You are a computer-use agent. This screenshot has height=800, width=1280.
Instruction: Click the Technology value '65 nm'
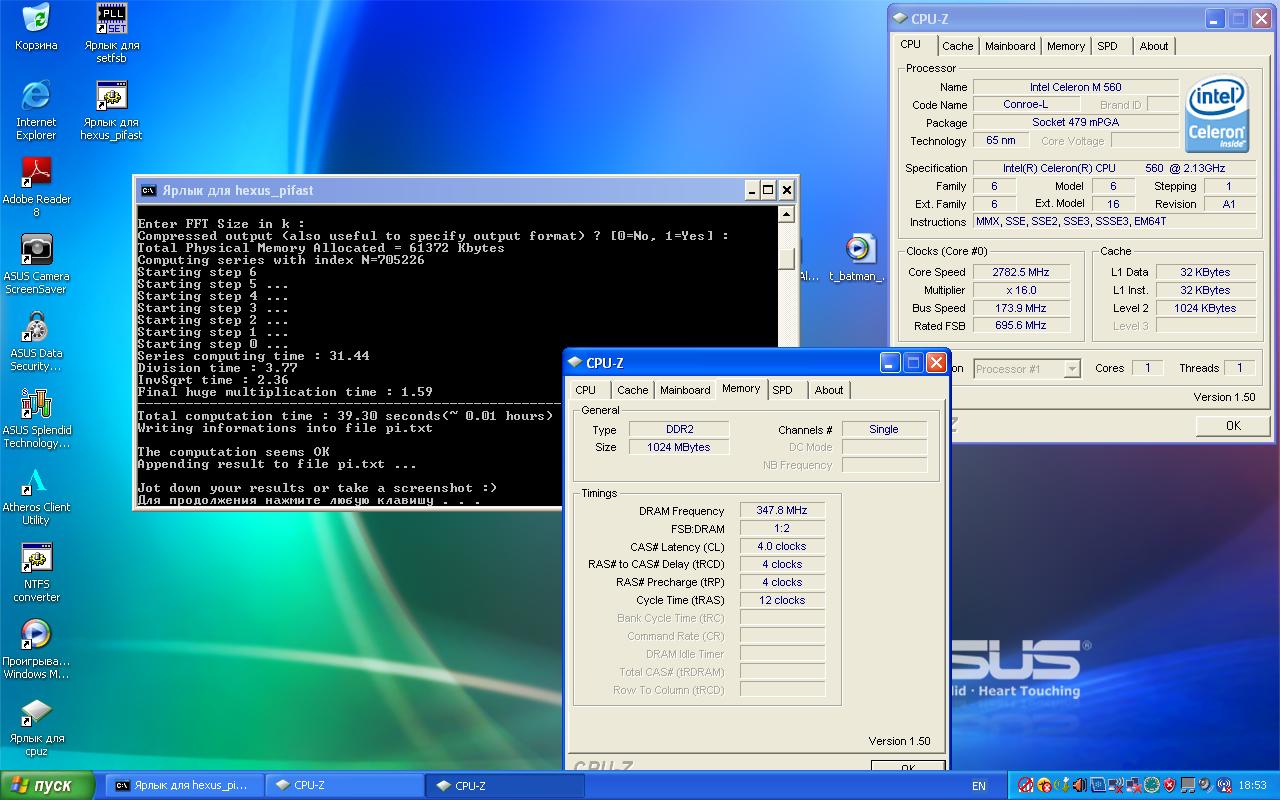pos(1000,141)
